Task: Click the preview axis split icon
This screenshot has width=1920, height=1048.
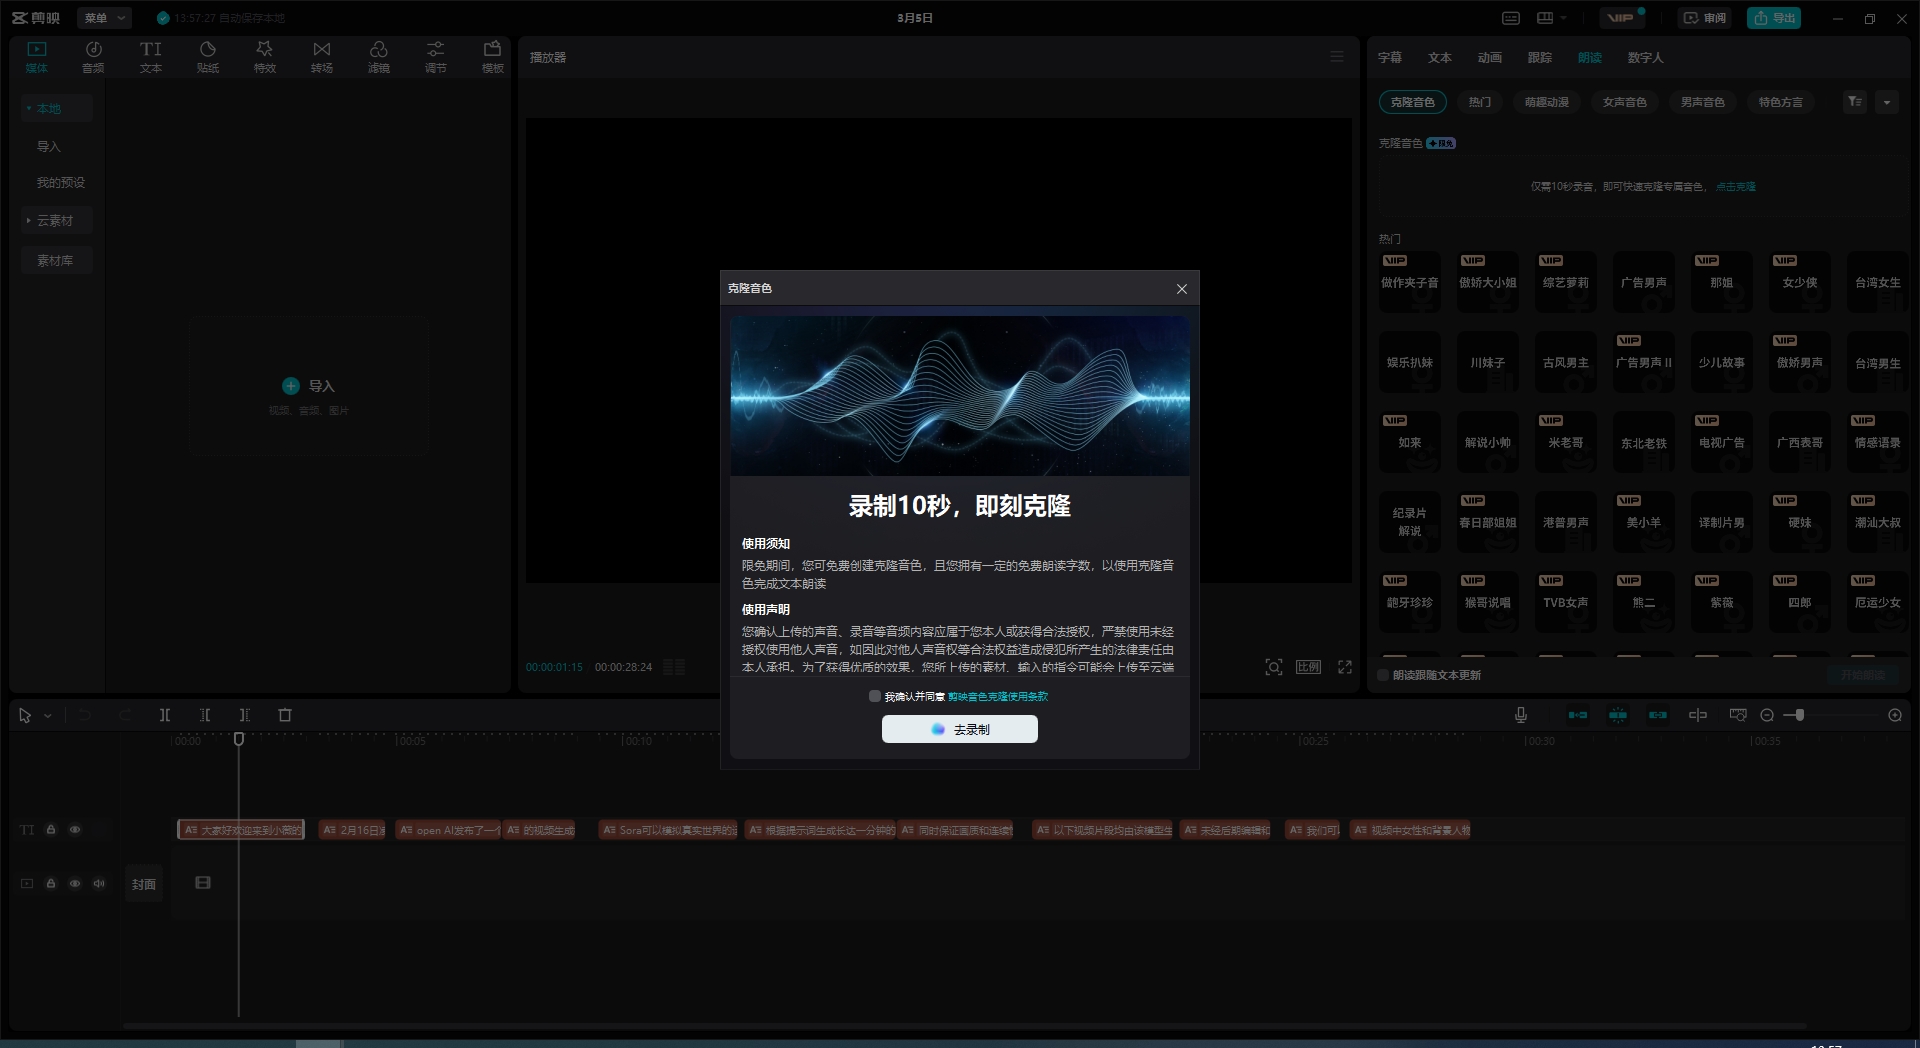Action: (1698, 715)
